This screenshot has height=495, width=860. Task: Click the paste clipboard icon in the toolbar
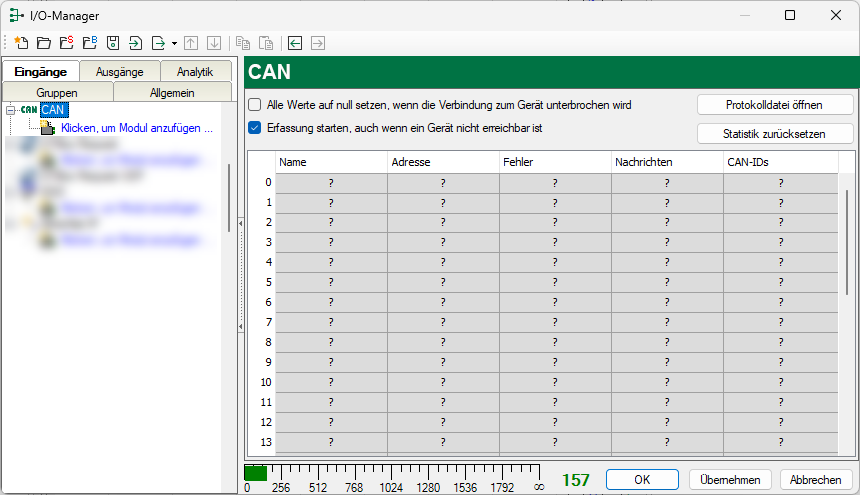[265, 43]
